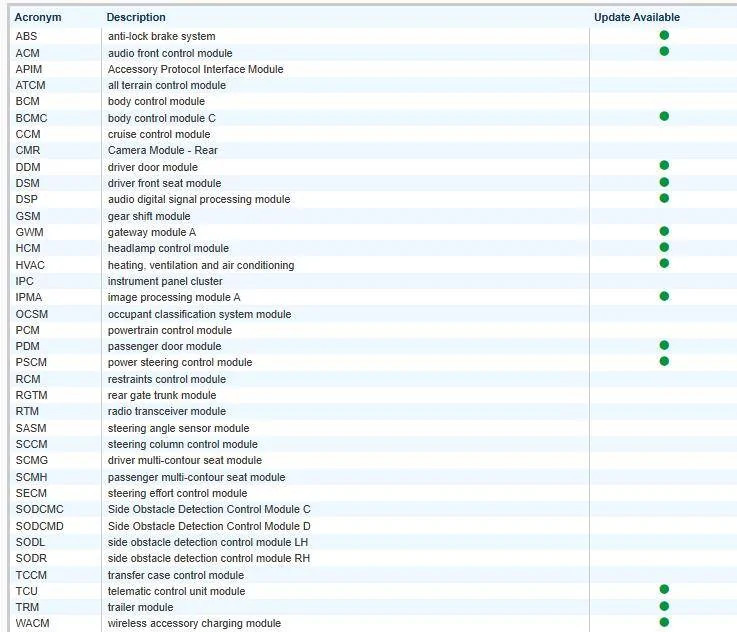Select the instrument panel cluster row
The width and height of the screenshot is (737, 632).
165,281
